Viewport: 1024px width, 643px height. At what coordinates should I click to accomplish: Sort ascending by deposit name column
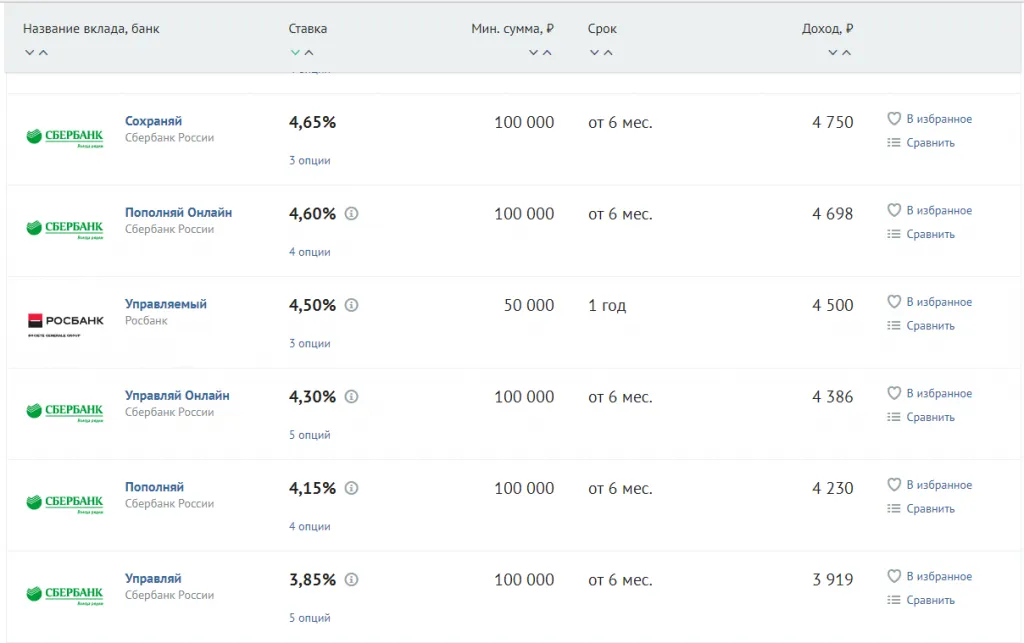coord(43,53)
